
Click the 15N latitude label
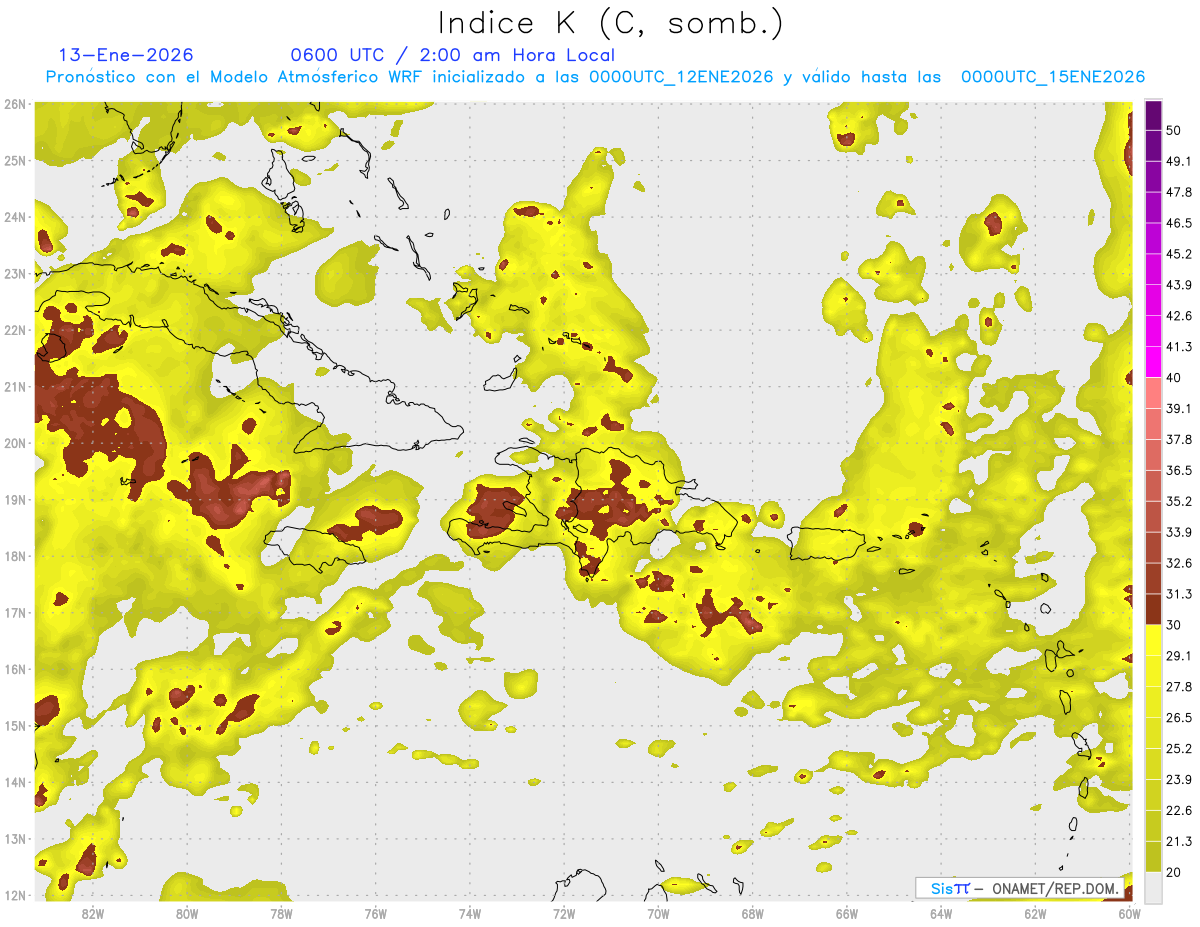pyautogui.click(x=15, y=725)
